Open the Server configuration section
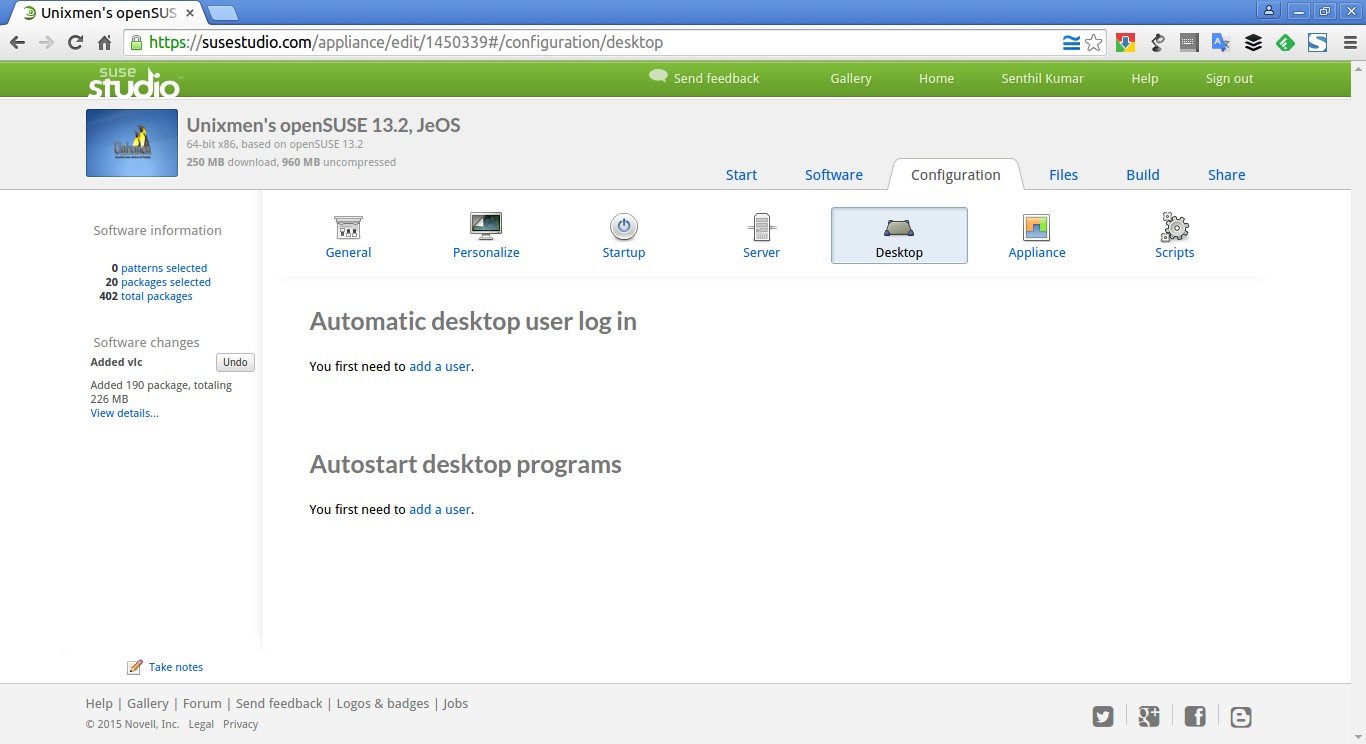This screenshot has width=1366, height=744. click(761, 236)
